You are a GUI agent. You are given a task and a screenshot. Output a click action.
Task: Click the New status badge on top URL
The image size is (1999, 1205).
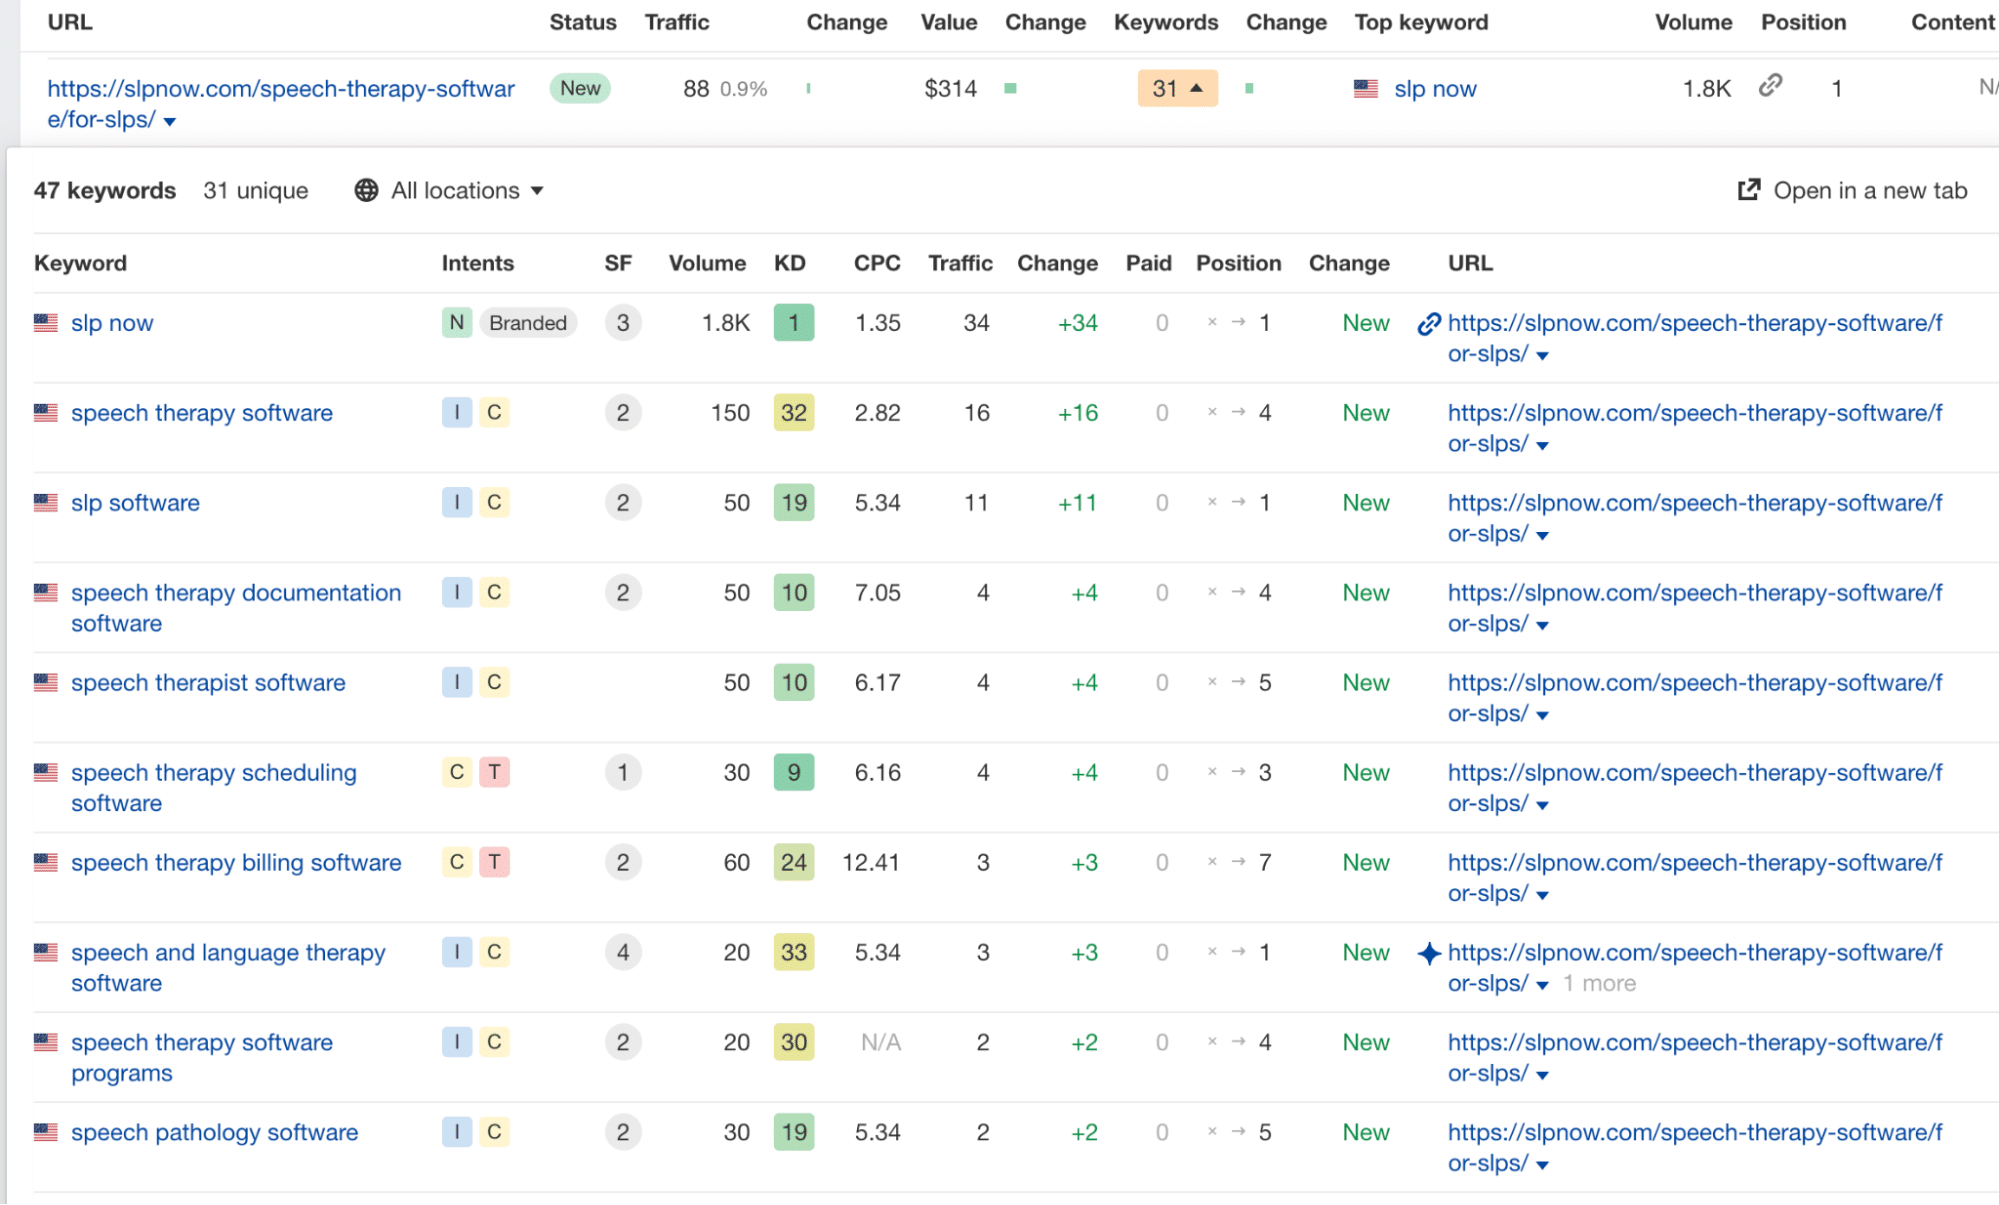pyautogui.click(x=580, y=88)
